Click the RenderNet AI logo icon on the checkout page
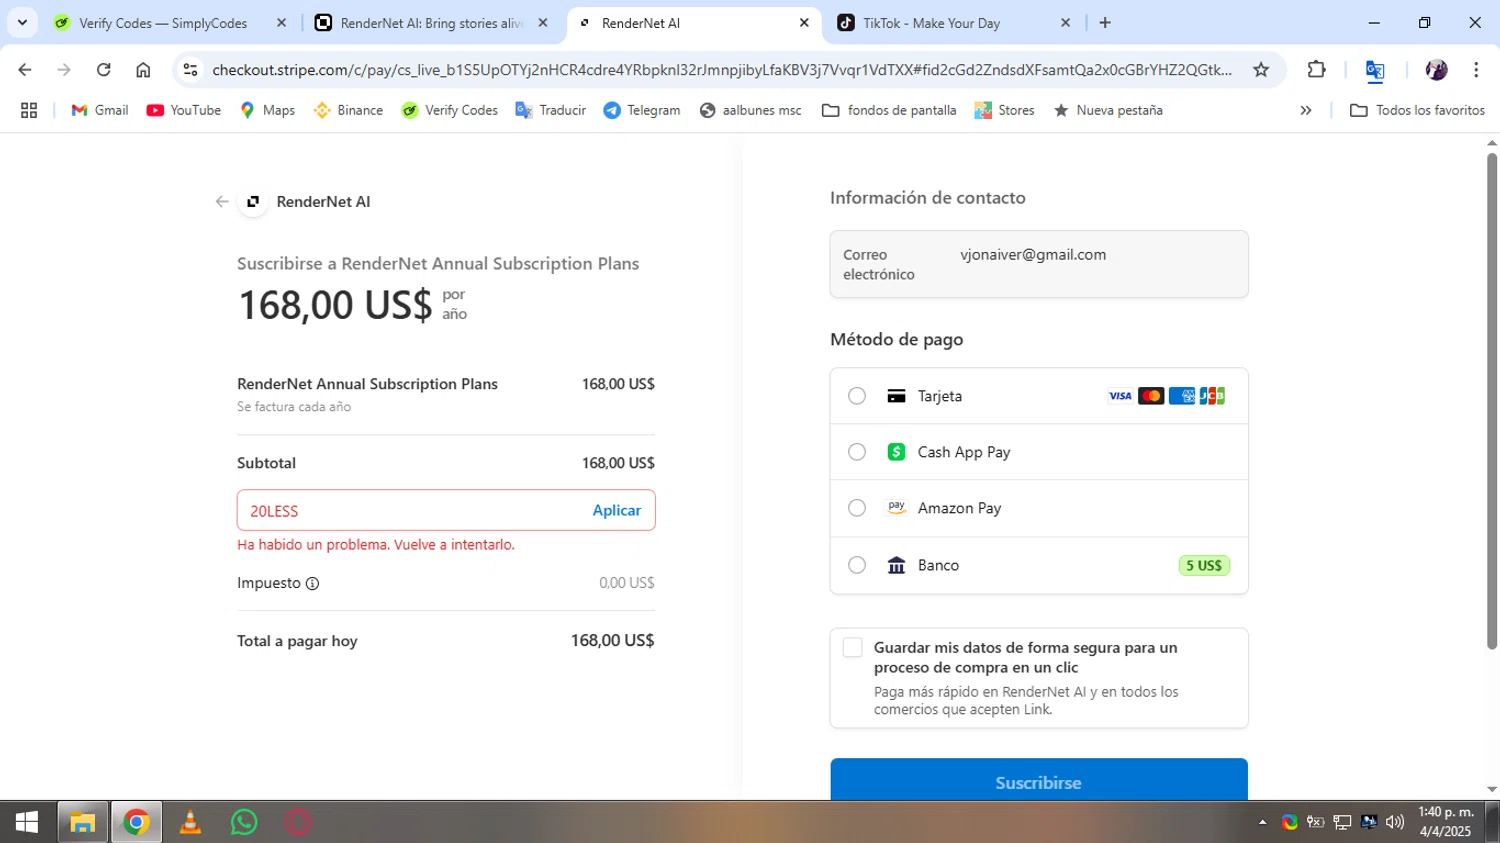The image size is (1500, 843). (253, 201)
